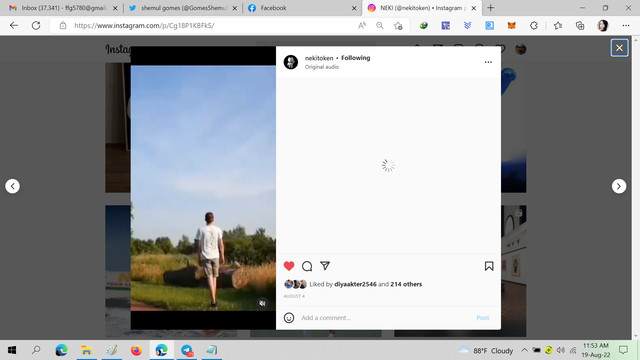The height and width of the screenshot is (360, 640).
Task: Open Zoom icon in address bar
Action: click(x=380, y=25)
